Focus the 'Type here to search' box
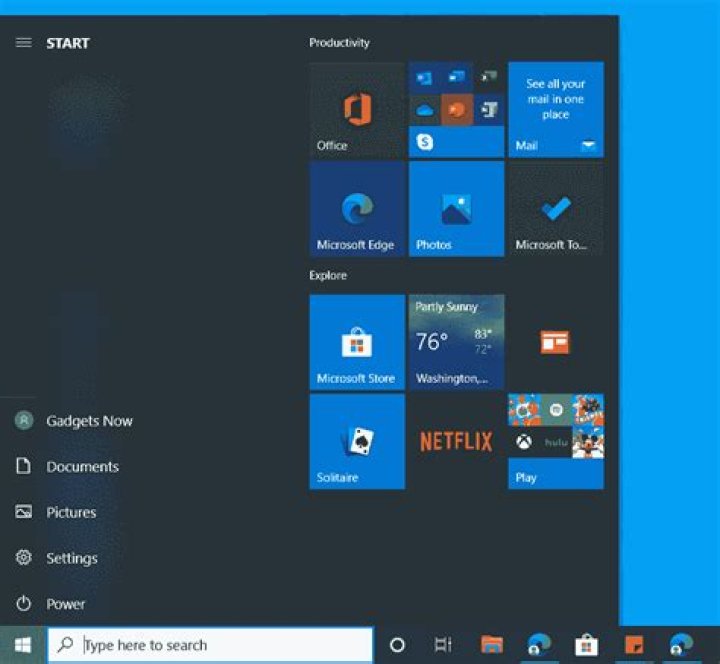Image resolution: width=720 pixels, height=664 pixels. tap(210, 645)
